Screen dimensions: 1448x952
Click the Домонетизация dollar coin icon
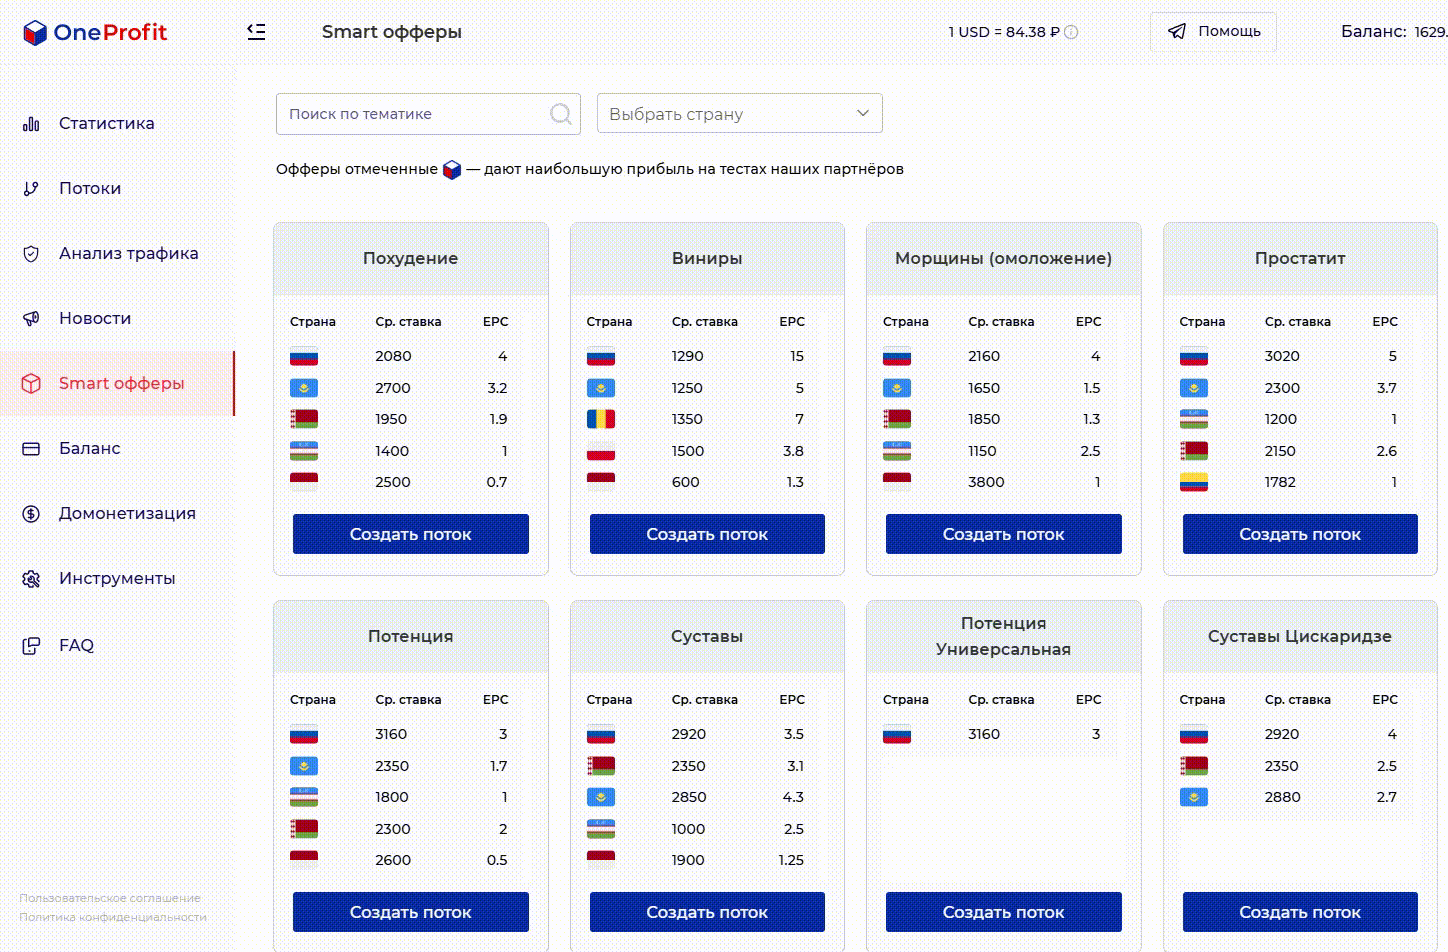31,514
